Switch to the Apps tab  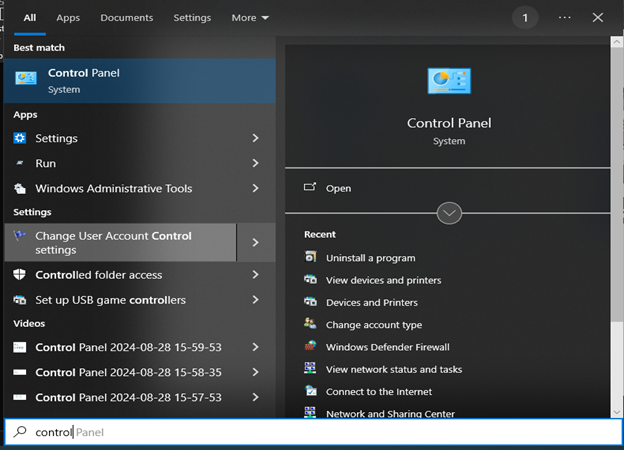[68, 18]
